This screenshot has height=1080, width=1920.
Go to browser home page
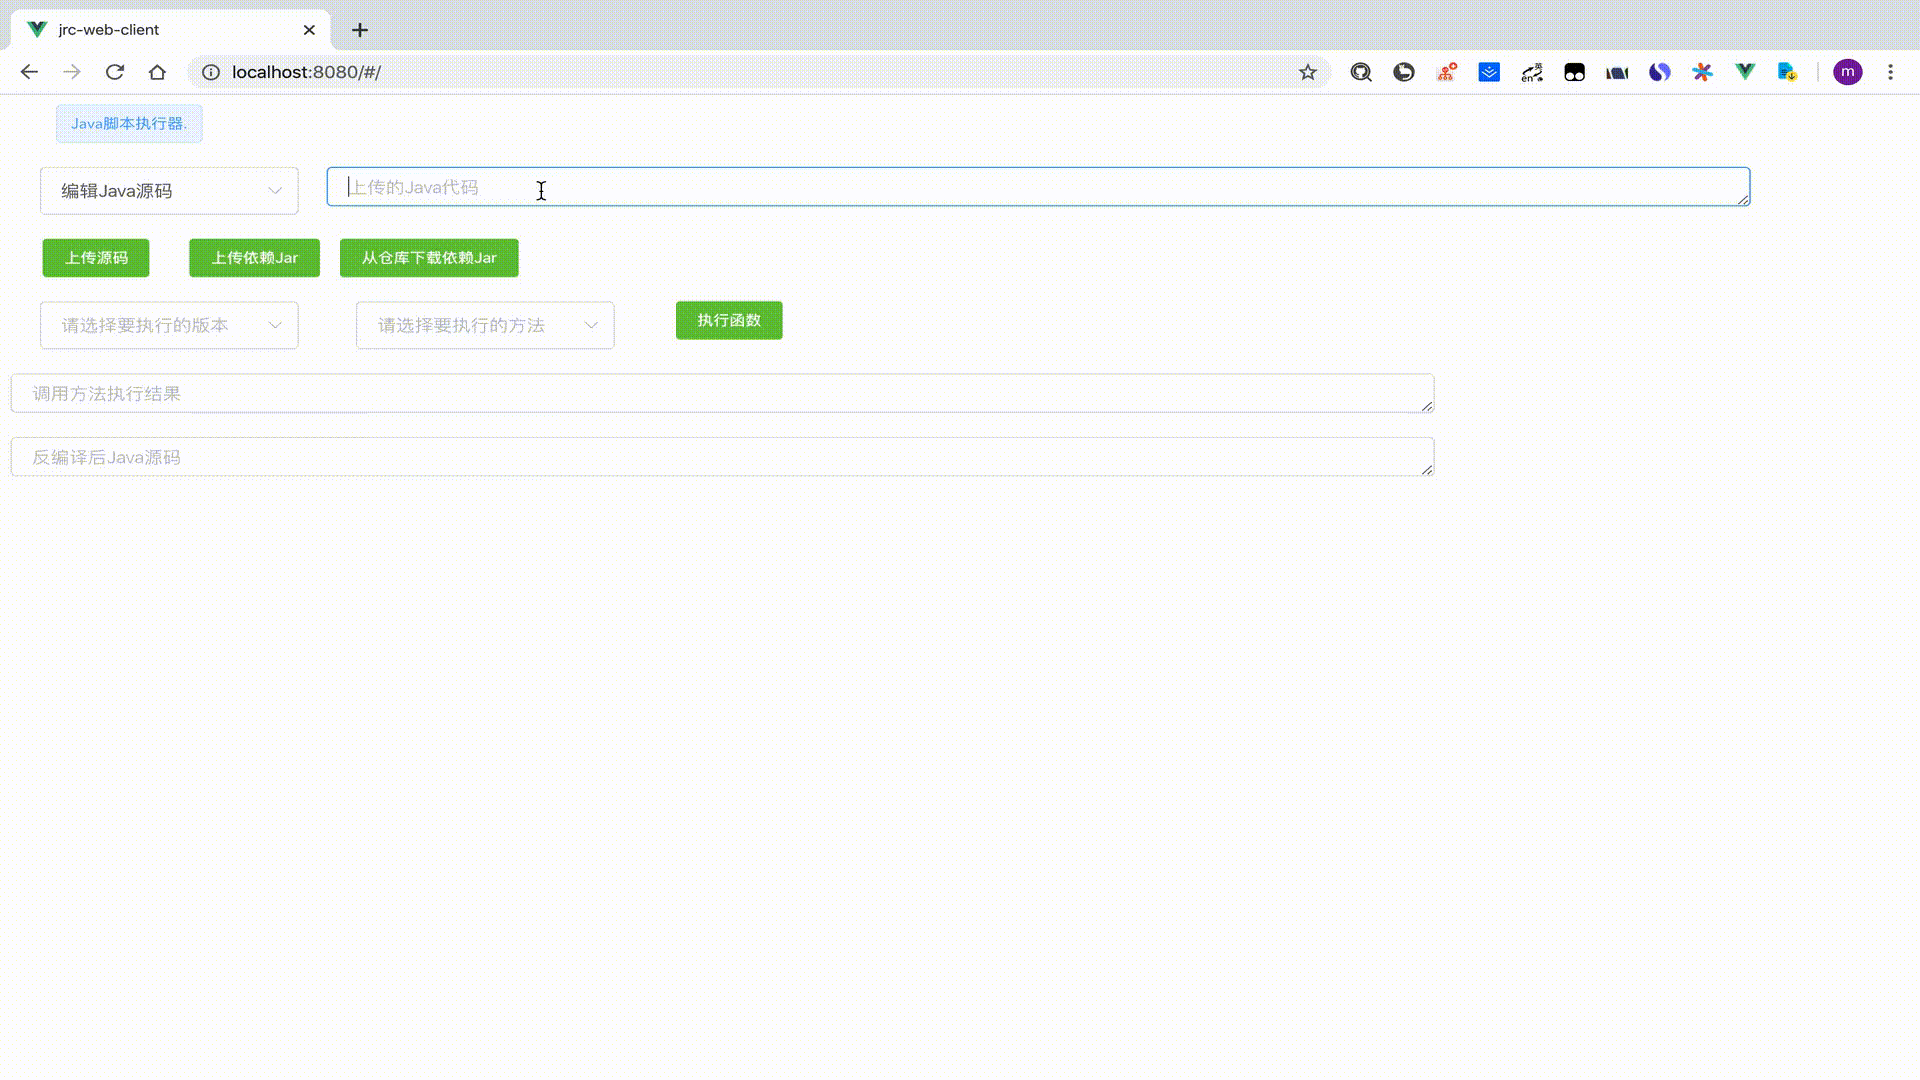click(157, 72)
